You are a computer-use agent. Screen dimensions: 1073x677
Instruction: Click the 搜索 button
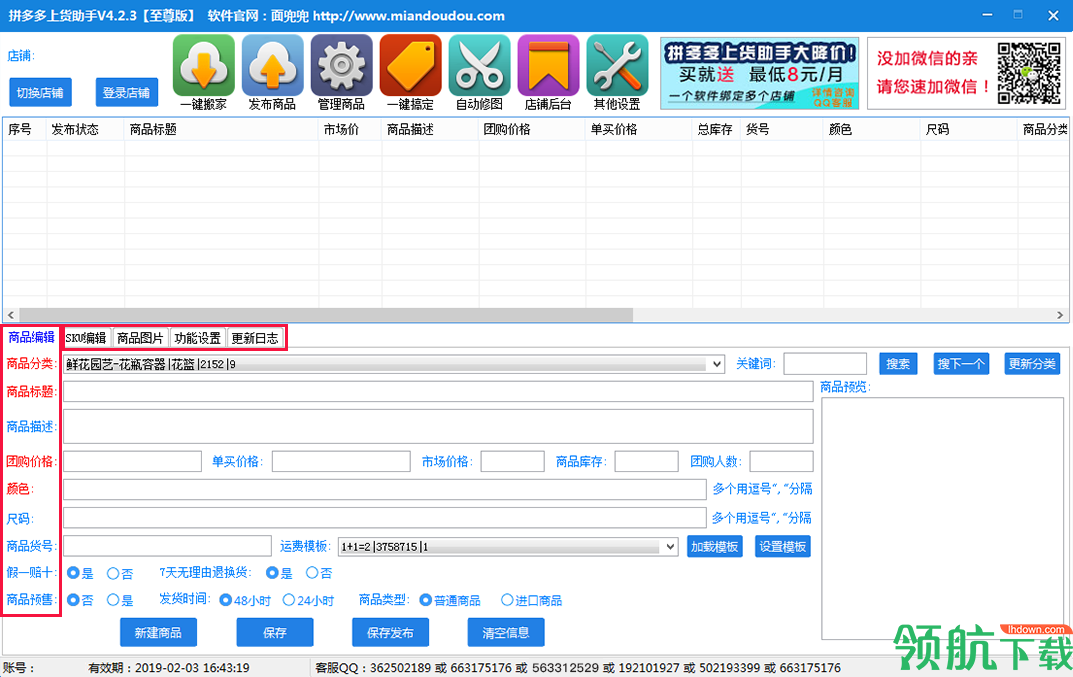[x=898, y=363]
